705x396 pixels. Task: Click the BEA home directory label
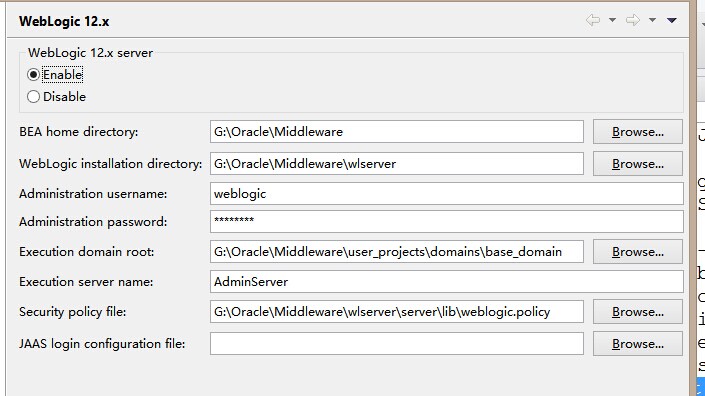[x=79, y=132]
